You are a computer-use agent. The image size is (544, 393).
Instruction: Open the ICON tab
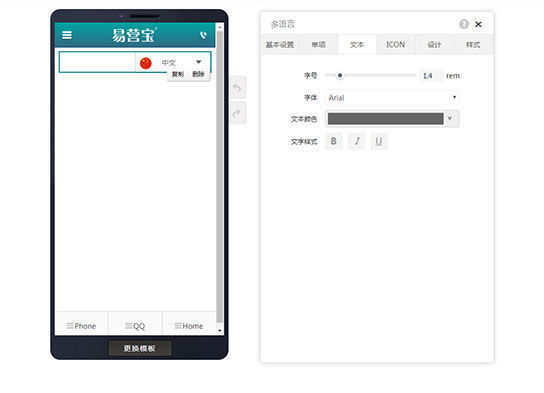(x=396, y=44)
